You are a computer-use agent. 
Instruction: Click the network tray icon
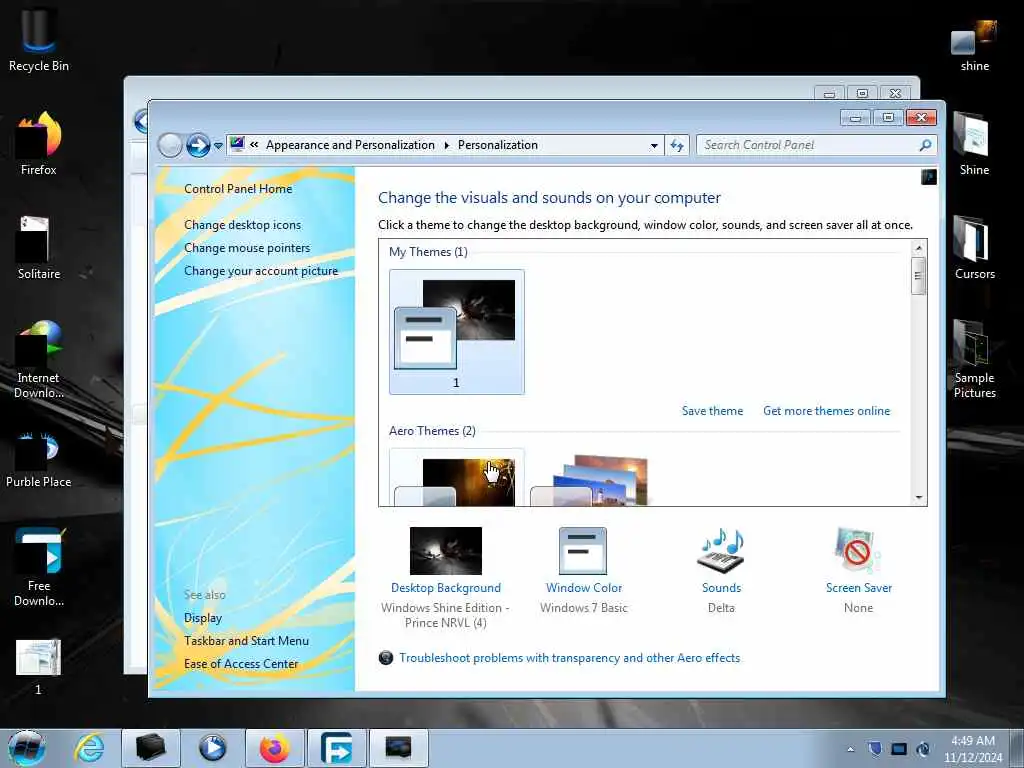899,749
